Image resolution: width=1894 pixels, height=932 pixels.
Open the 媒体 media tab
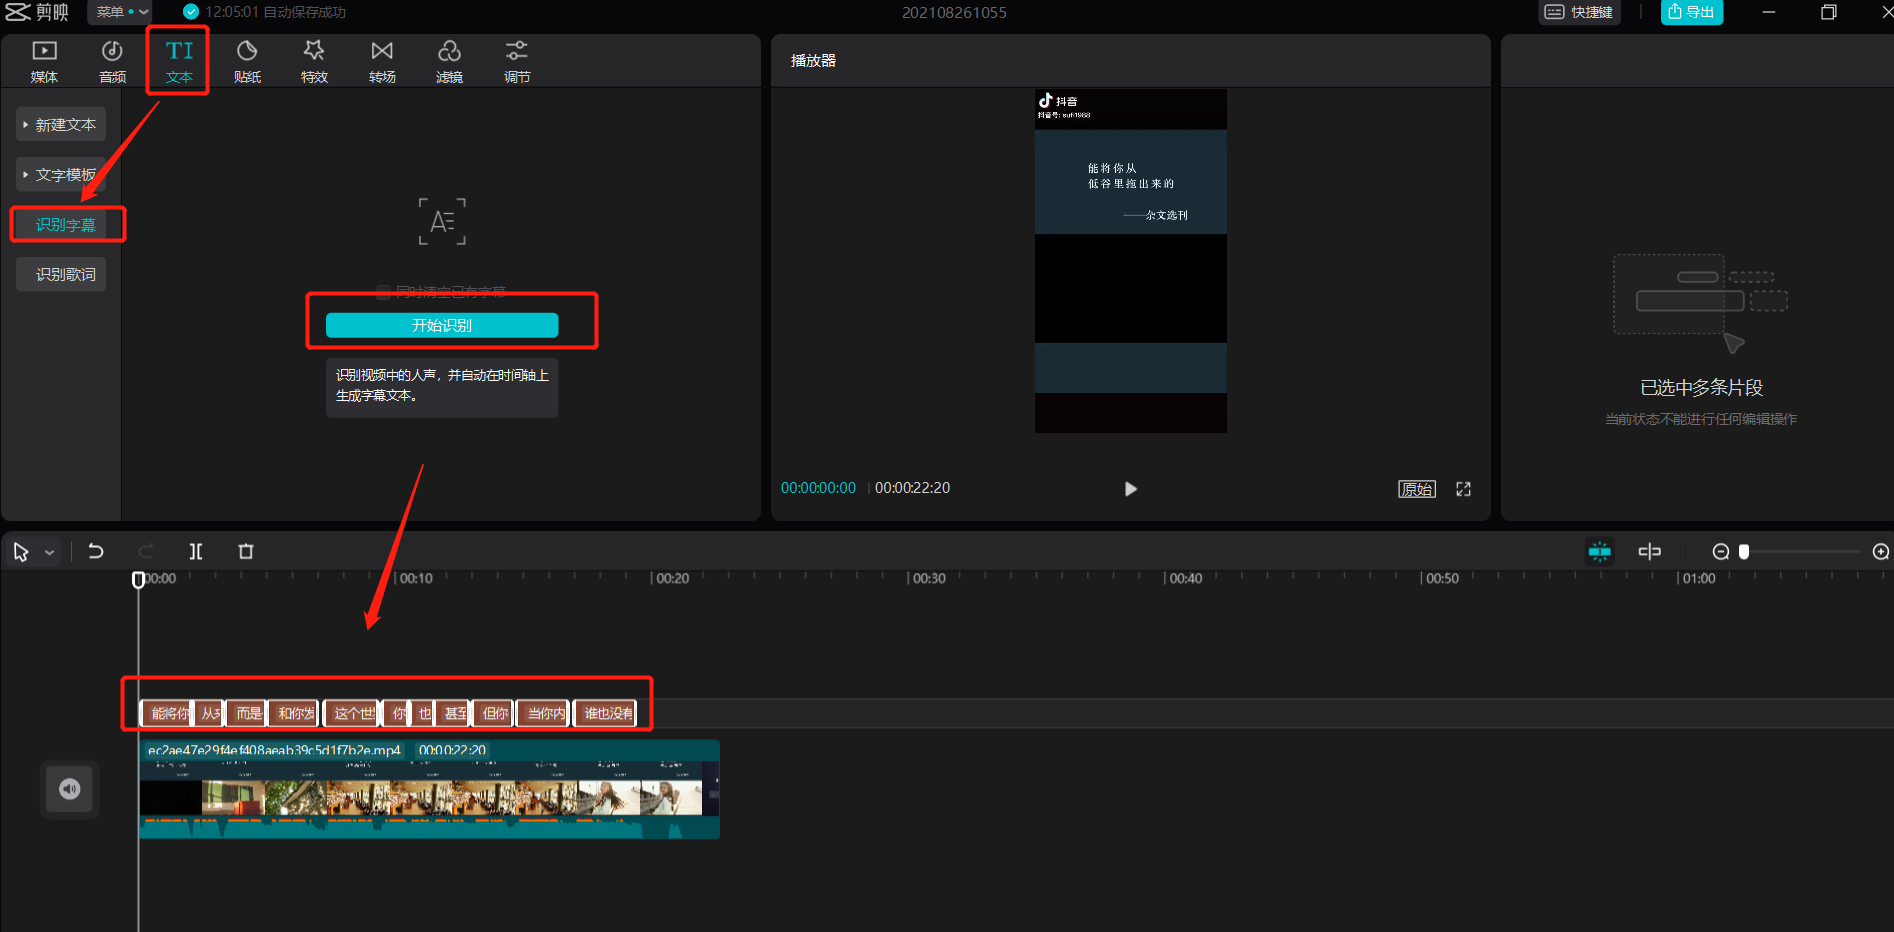coord(45,62)
